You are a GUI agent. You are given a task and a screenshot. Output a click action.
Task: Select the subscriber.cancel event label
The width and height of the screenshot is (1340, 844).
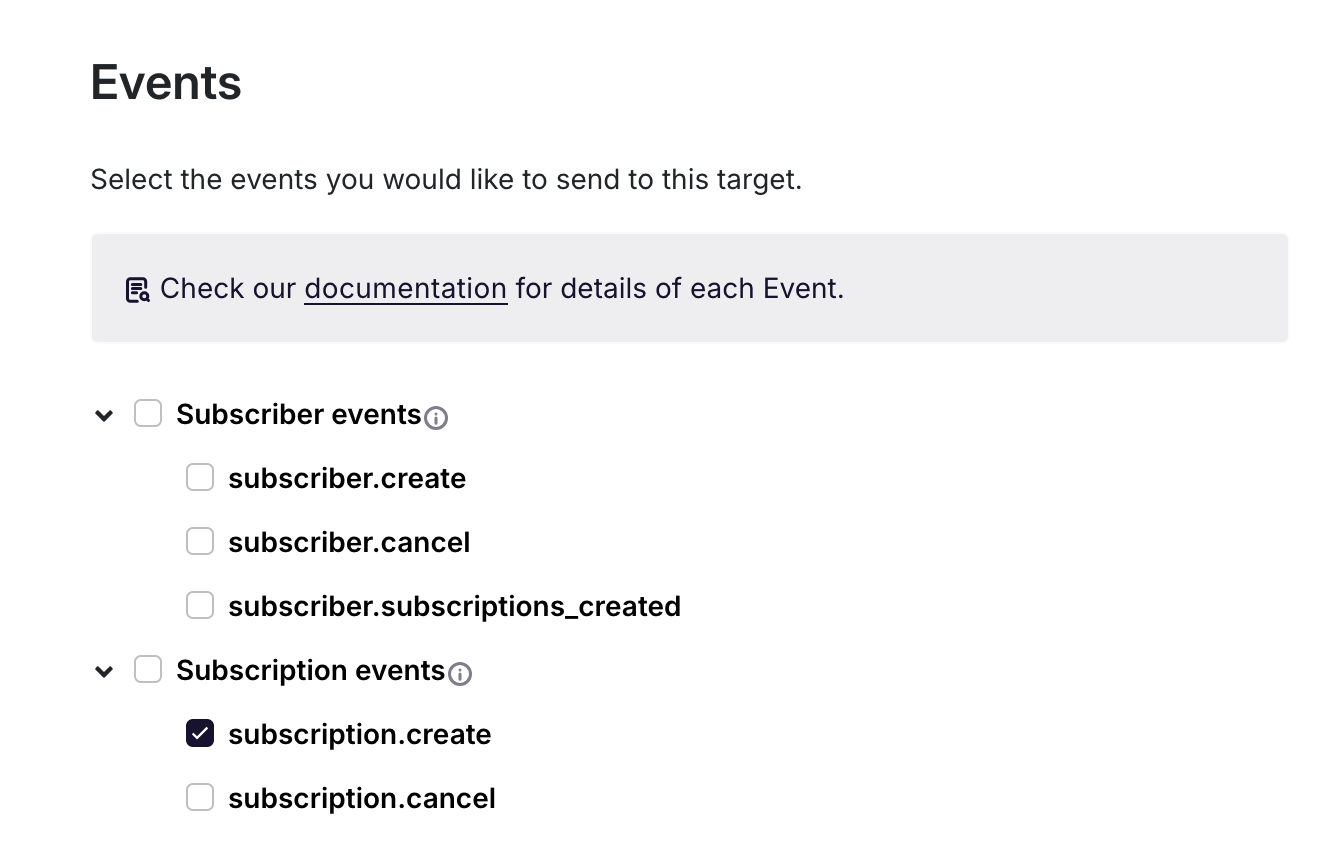click(349, 541)
